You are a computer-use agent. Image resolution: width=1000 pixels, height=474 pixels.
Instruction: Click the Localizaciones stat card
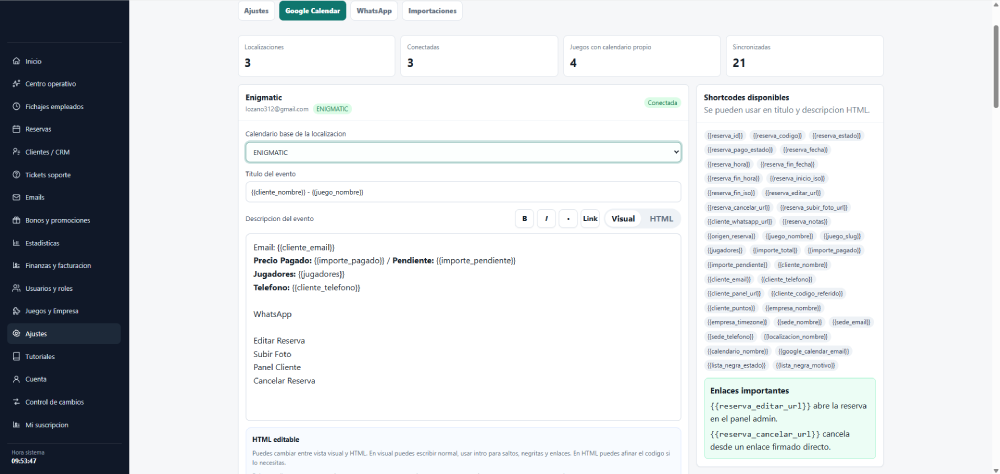[x=317, y=56]
